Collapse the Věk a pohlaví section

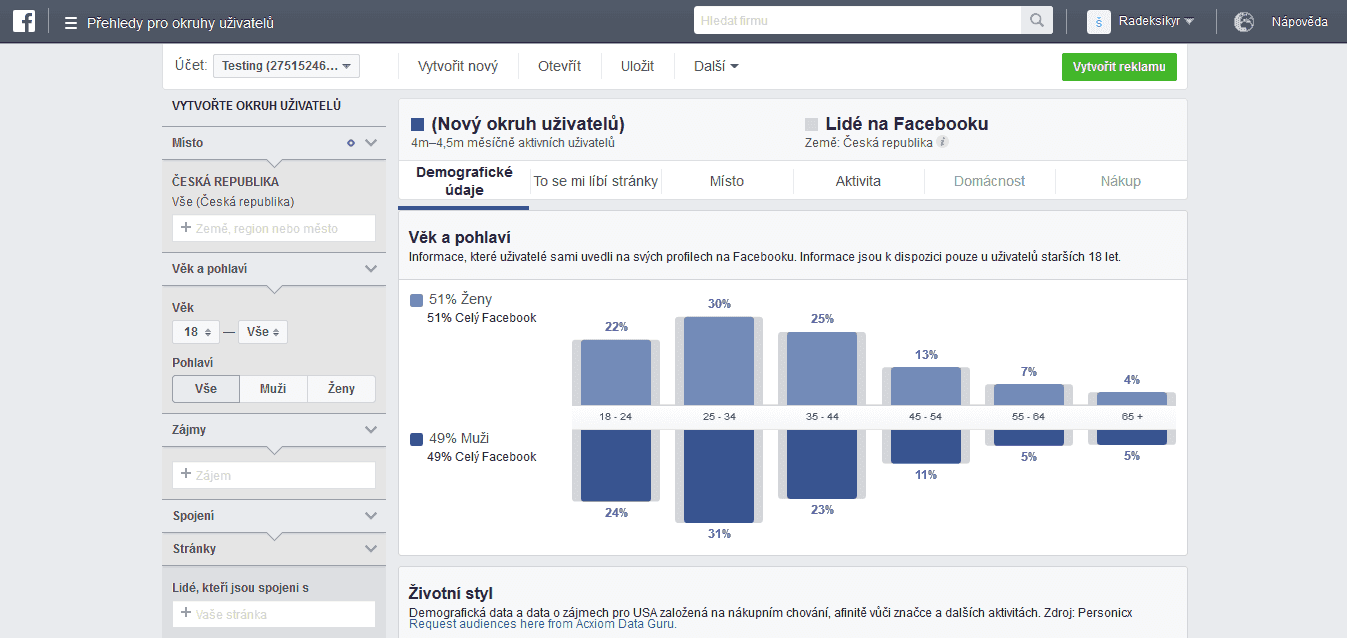click(x=371, y=269)
